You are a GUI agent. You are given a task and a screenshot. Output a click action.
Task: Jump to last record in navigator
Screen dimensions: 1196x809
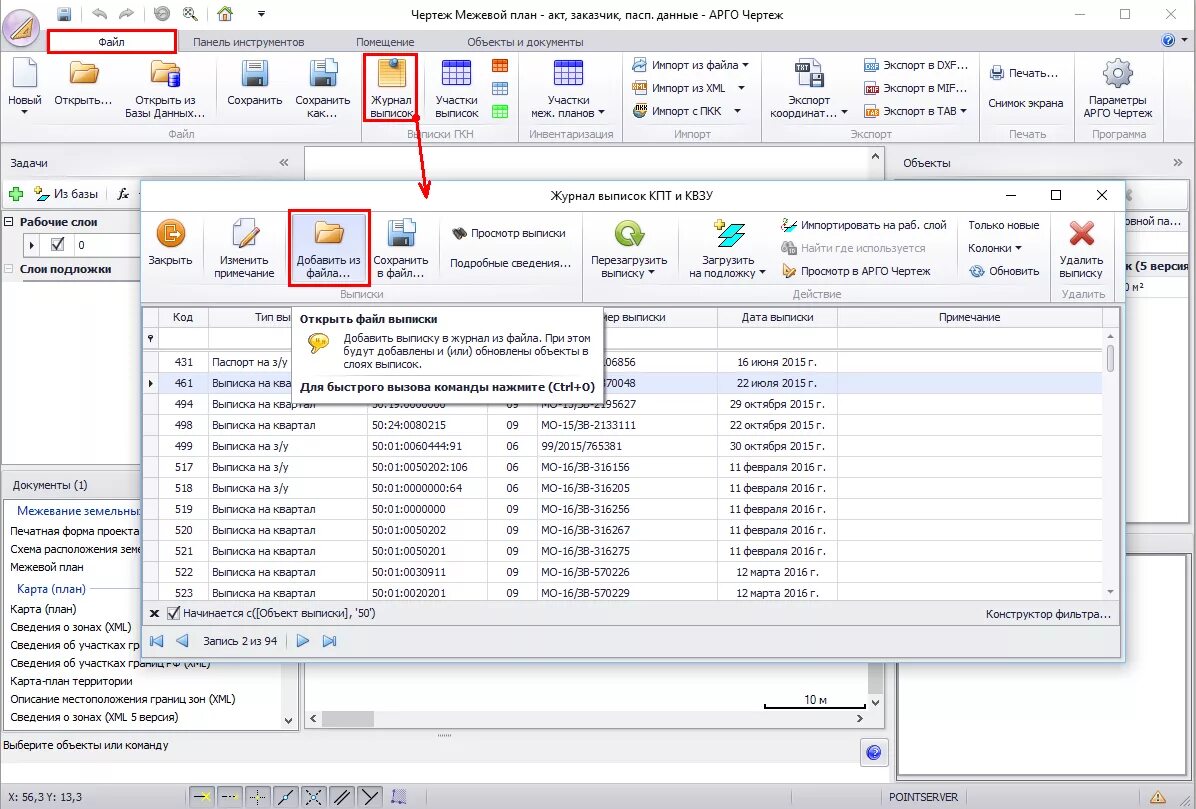click(x=330, y=641)
